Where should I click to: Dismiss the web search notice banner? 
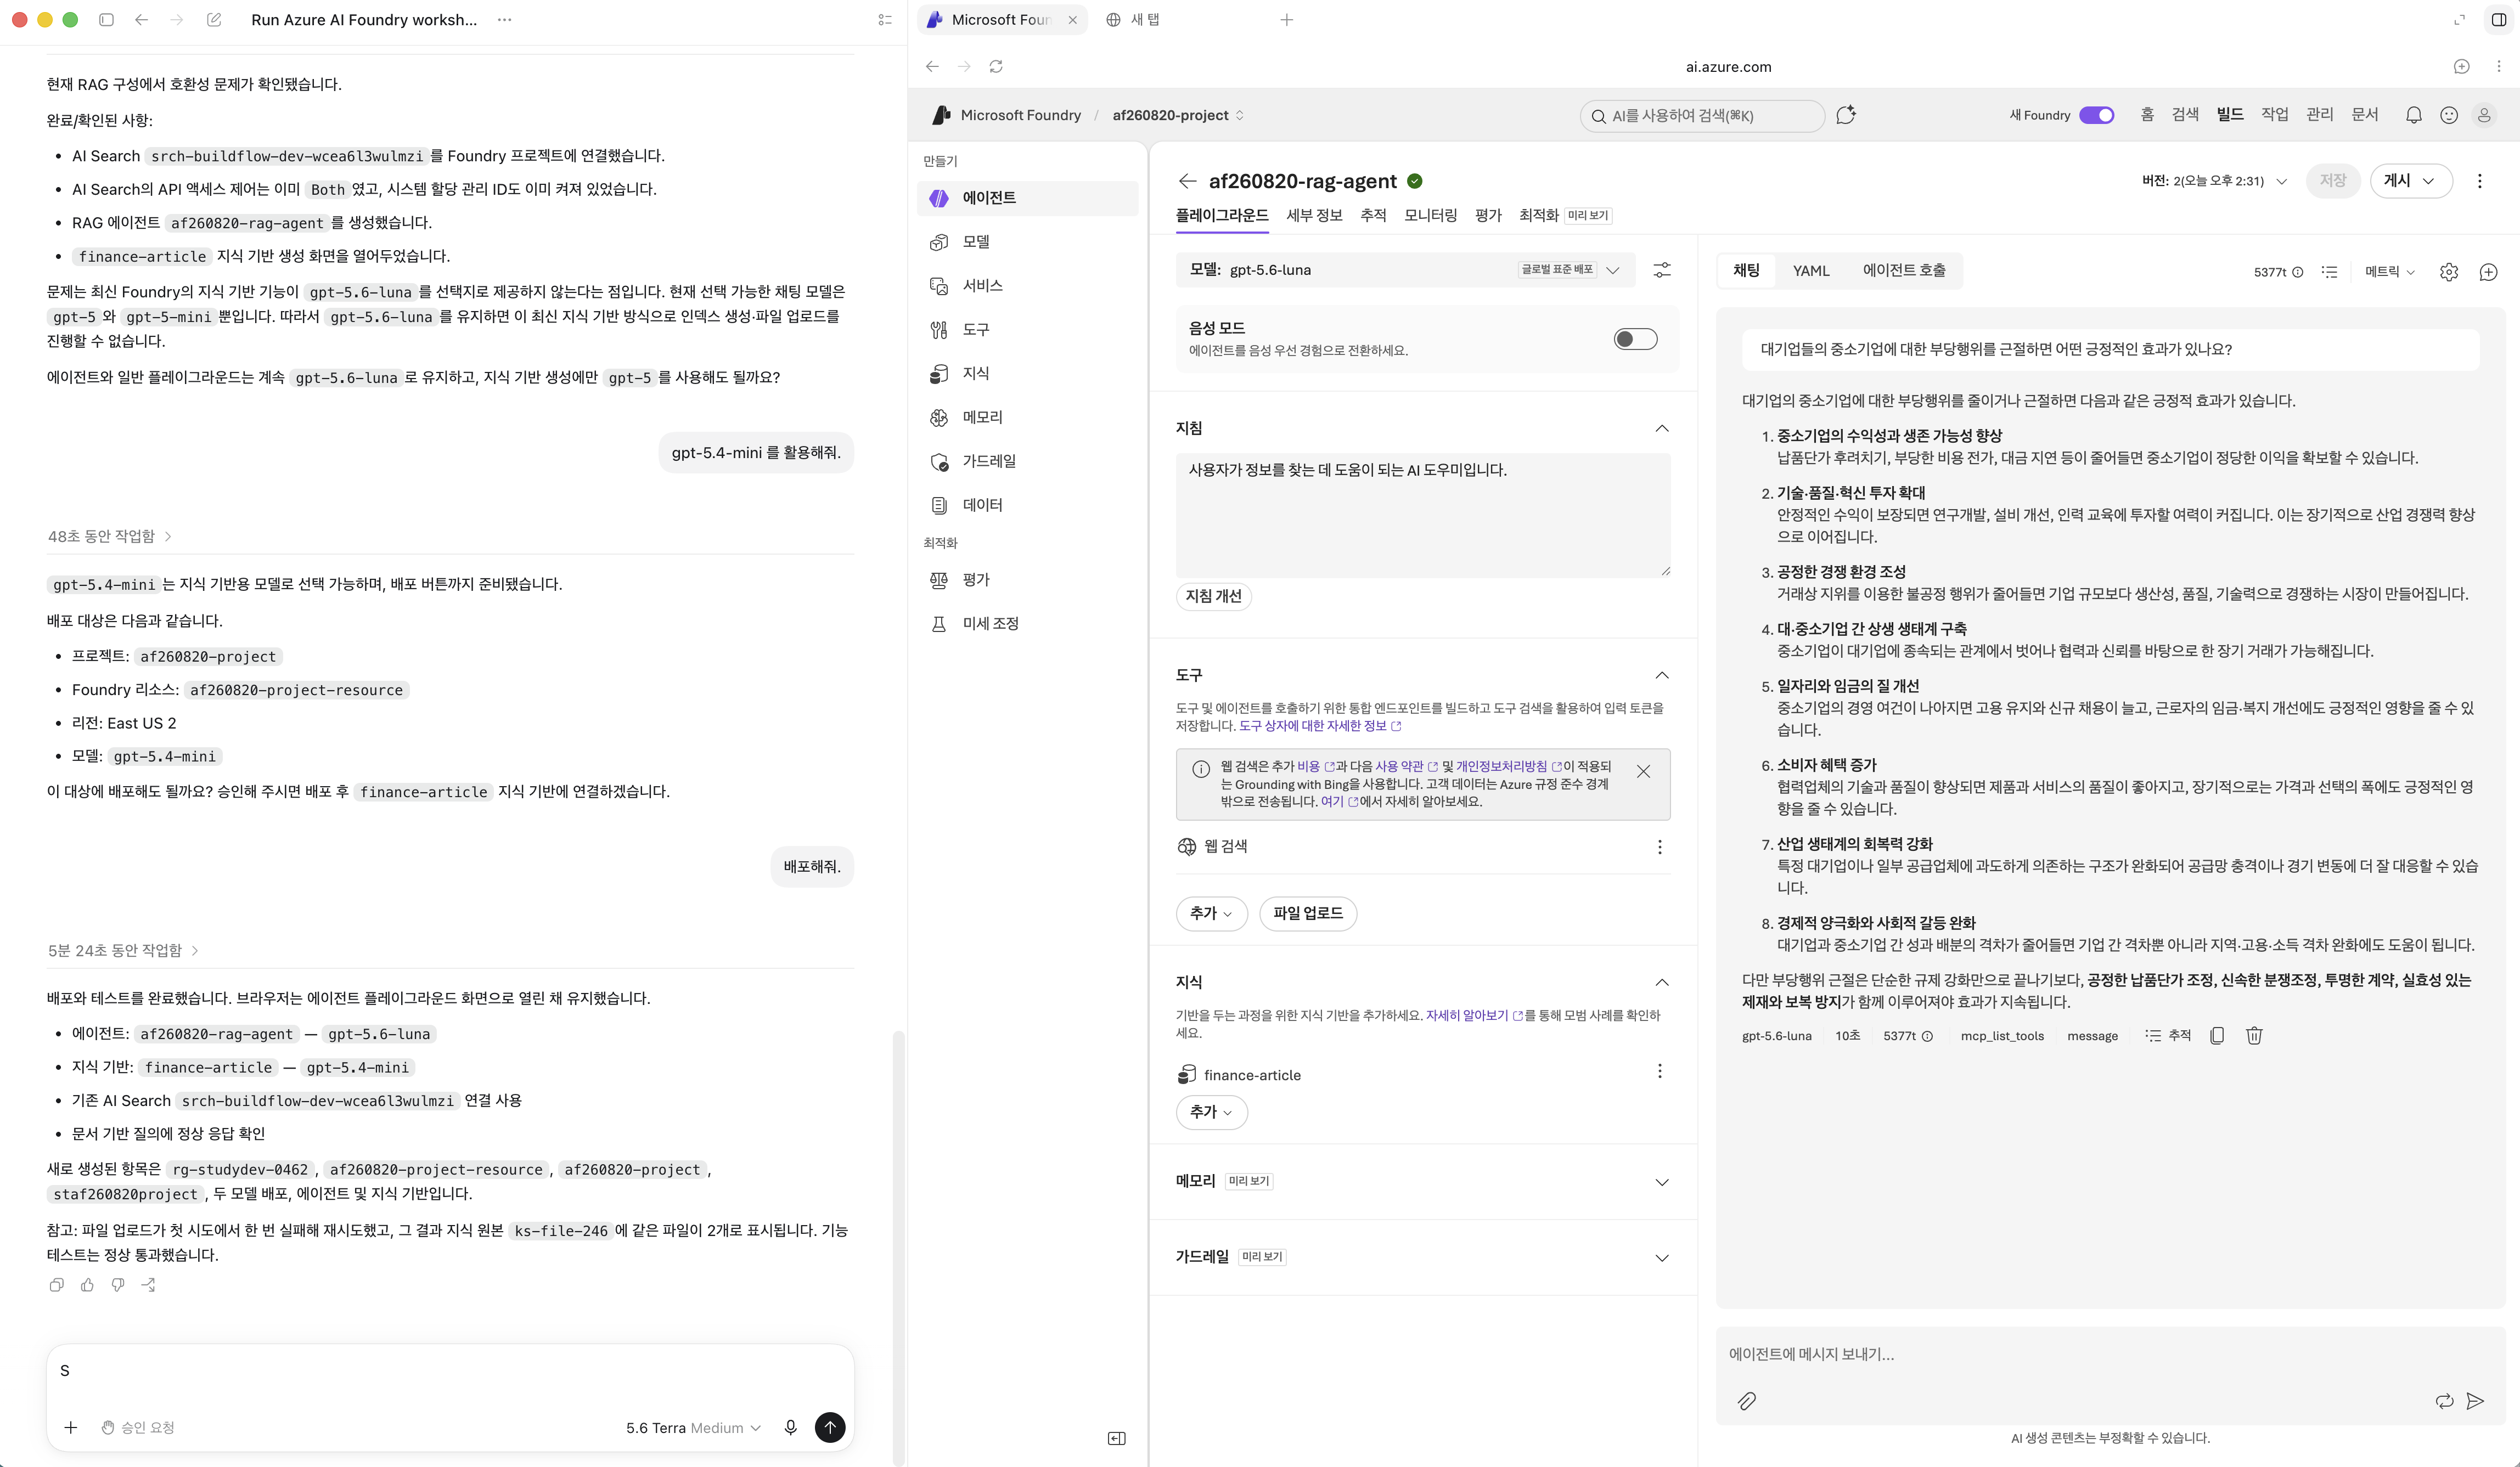pos(1643,772)
